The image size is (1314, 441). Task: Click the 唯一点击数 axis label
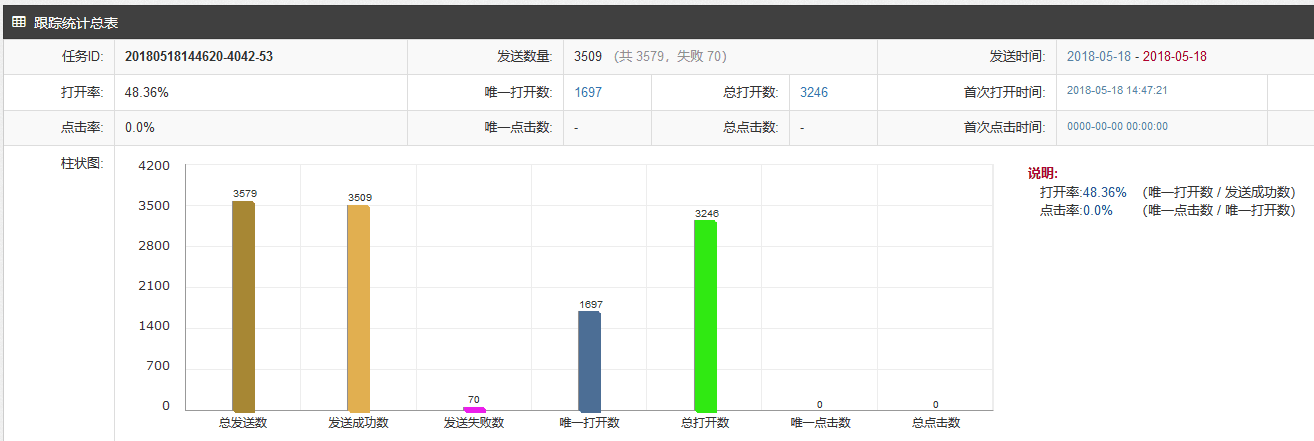[820, 423]
